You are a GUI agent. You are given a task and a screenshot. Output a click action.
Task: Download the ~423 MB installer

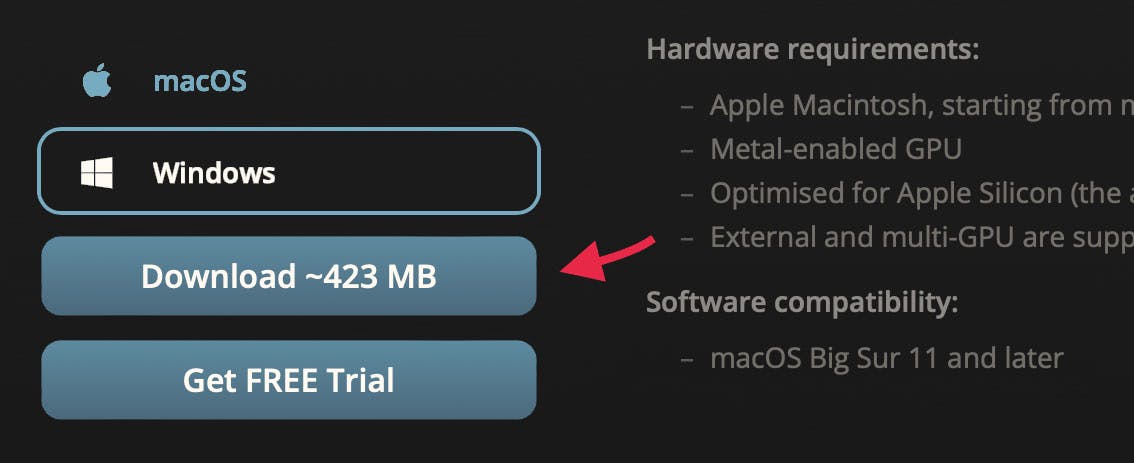(x=289, y=276)
